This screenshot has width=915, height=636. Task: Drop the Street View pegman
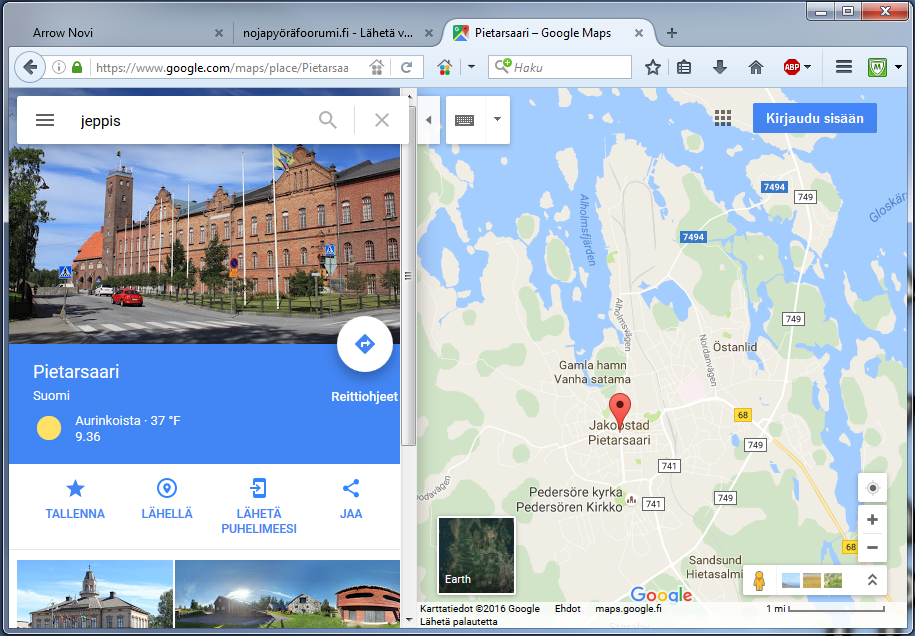coord(760,581)
